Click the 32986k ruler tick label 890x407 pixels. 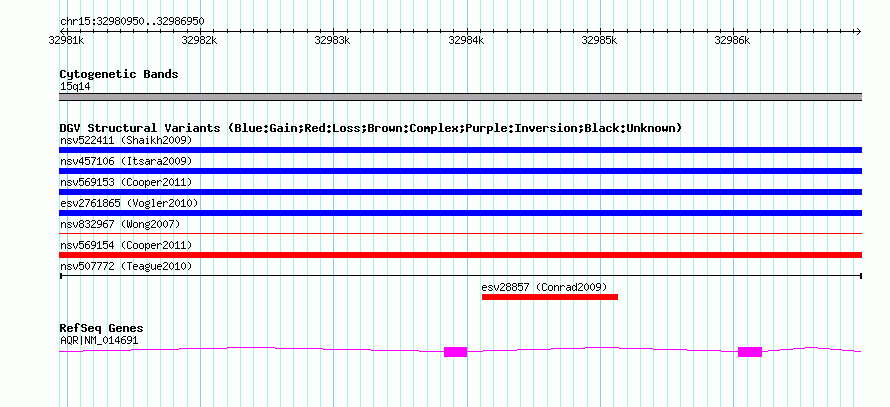733,40
